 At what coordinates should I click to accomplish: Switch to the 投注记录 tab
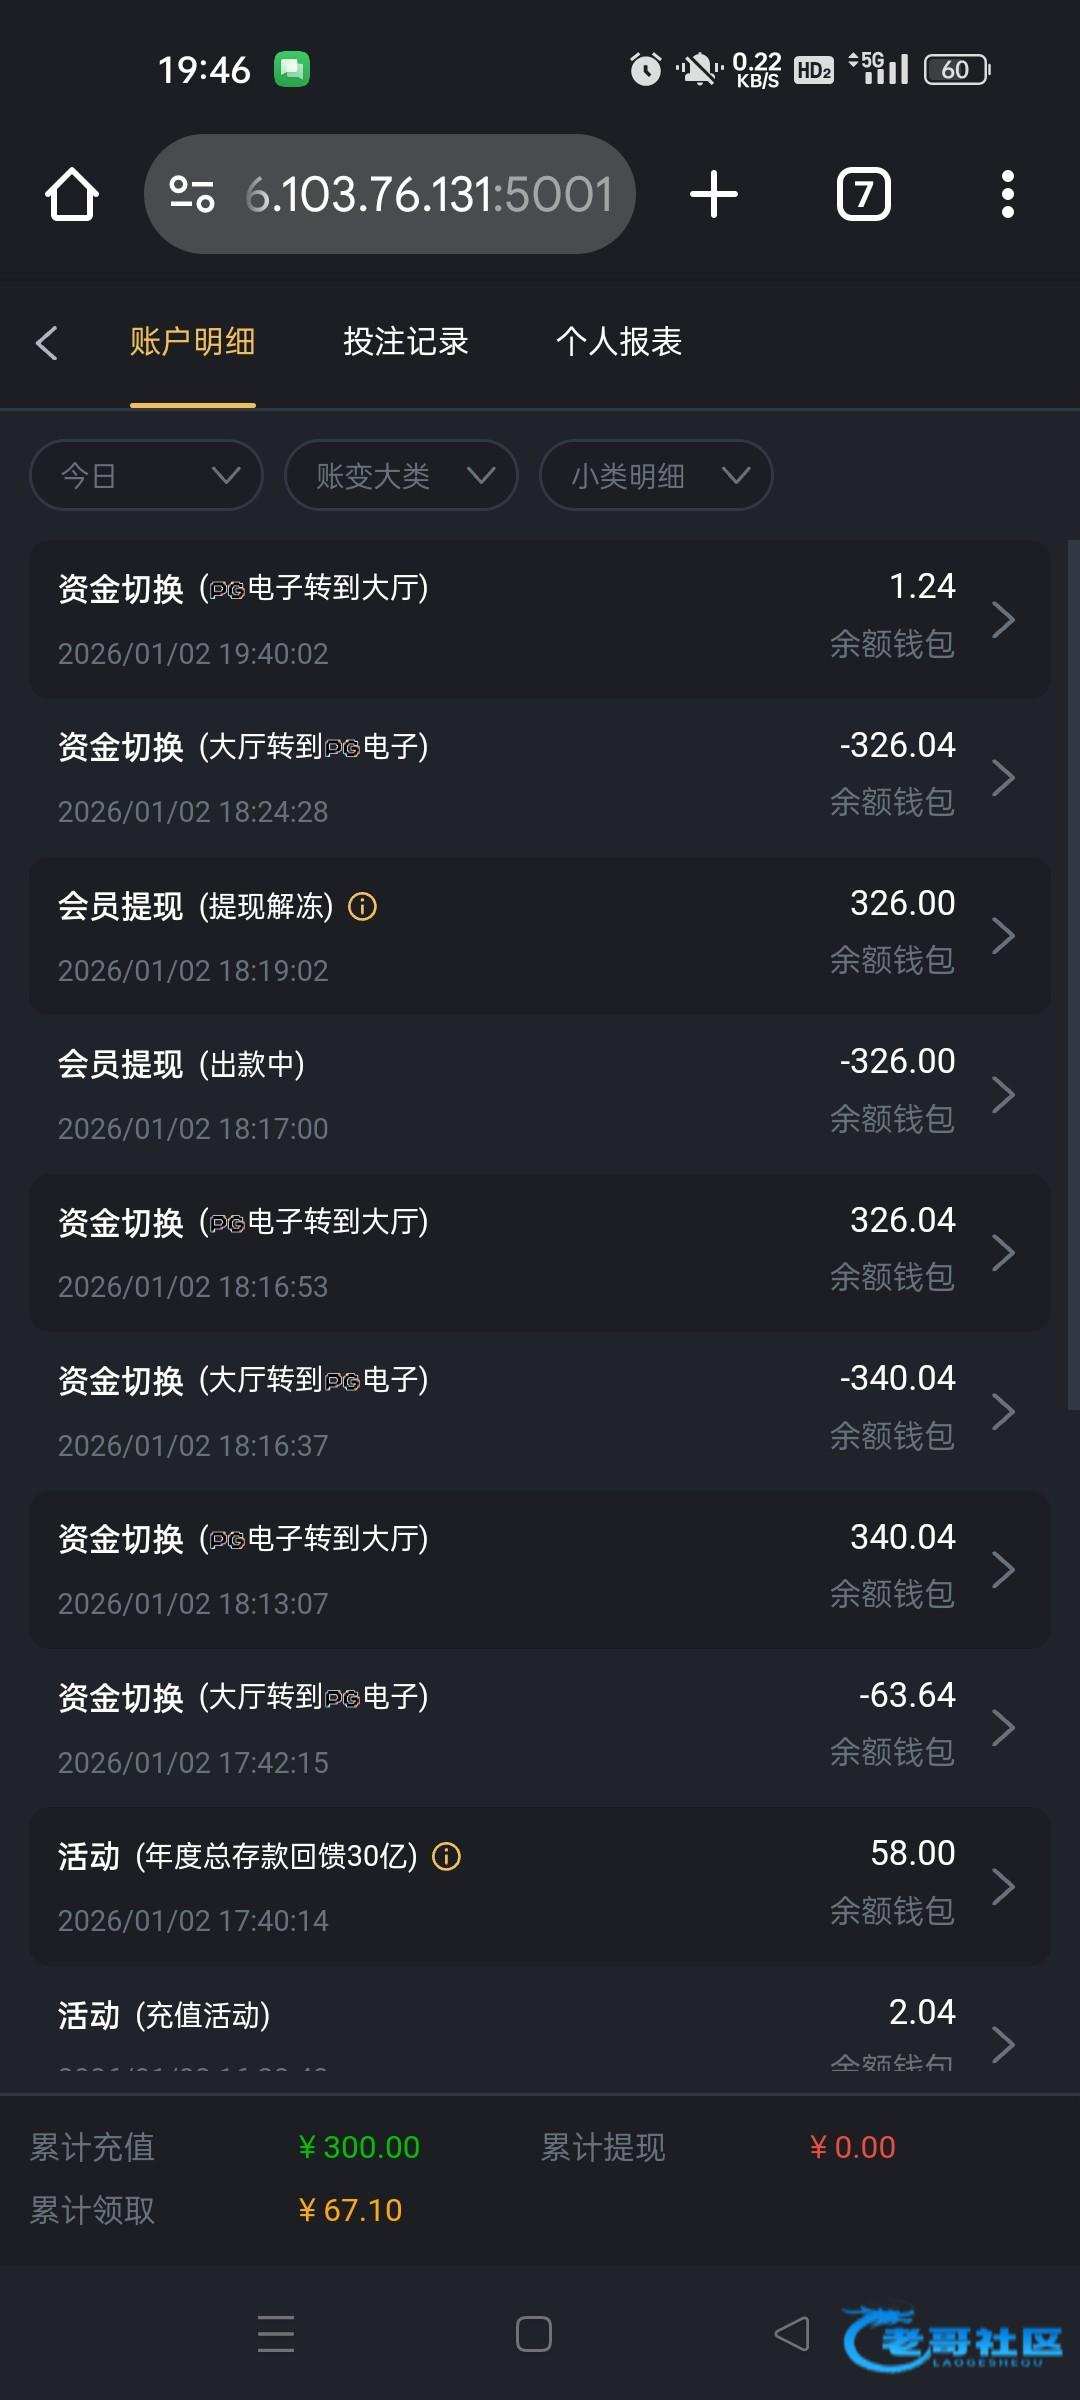pos(405,342)
